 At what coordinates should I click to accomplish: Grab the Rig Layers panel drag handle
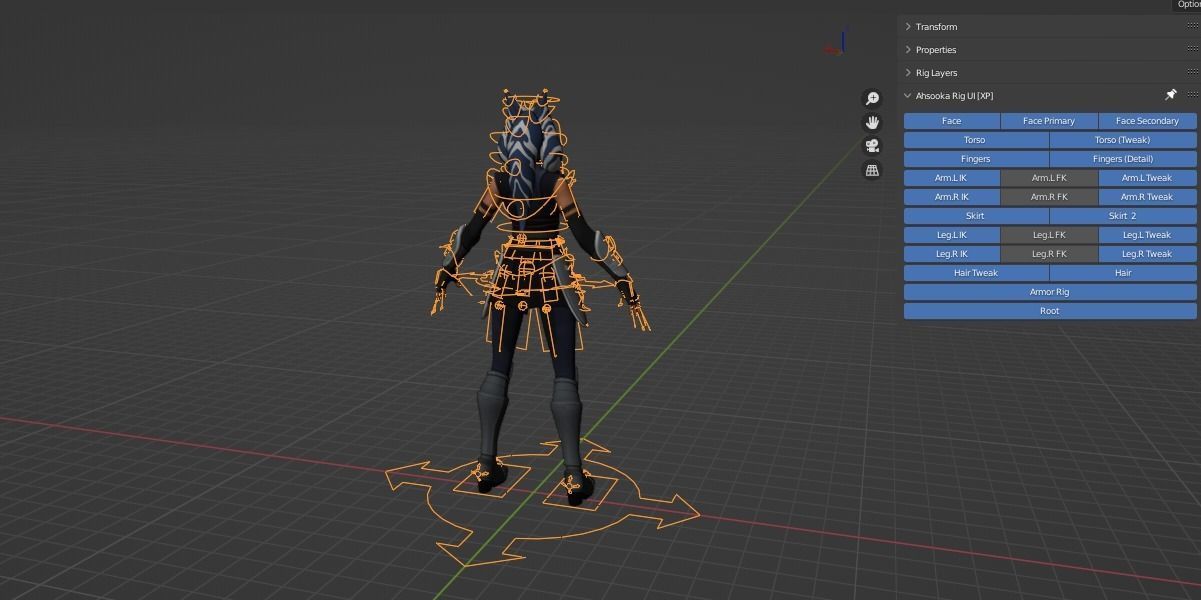click(x=1192, y=73)
